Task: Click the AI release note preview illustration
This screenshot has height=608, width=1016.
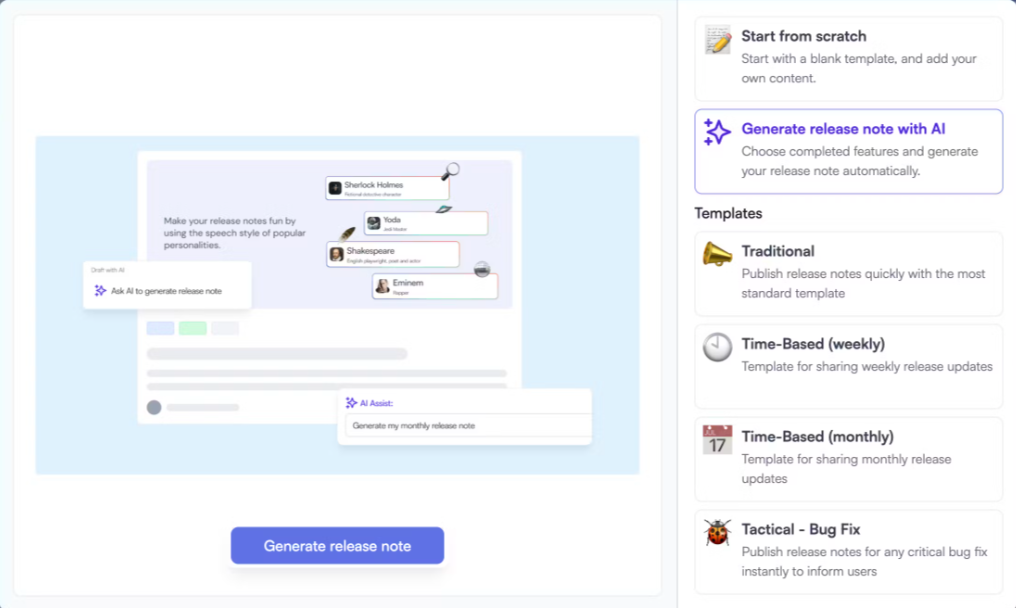Action: 337,305
